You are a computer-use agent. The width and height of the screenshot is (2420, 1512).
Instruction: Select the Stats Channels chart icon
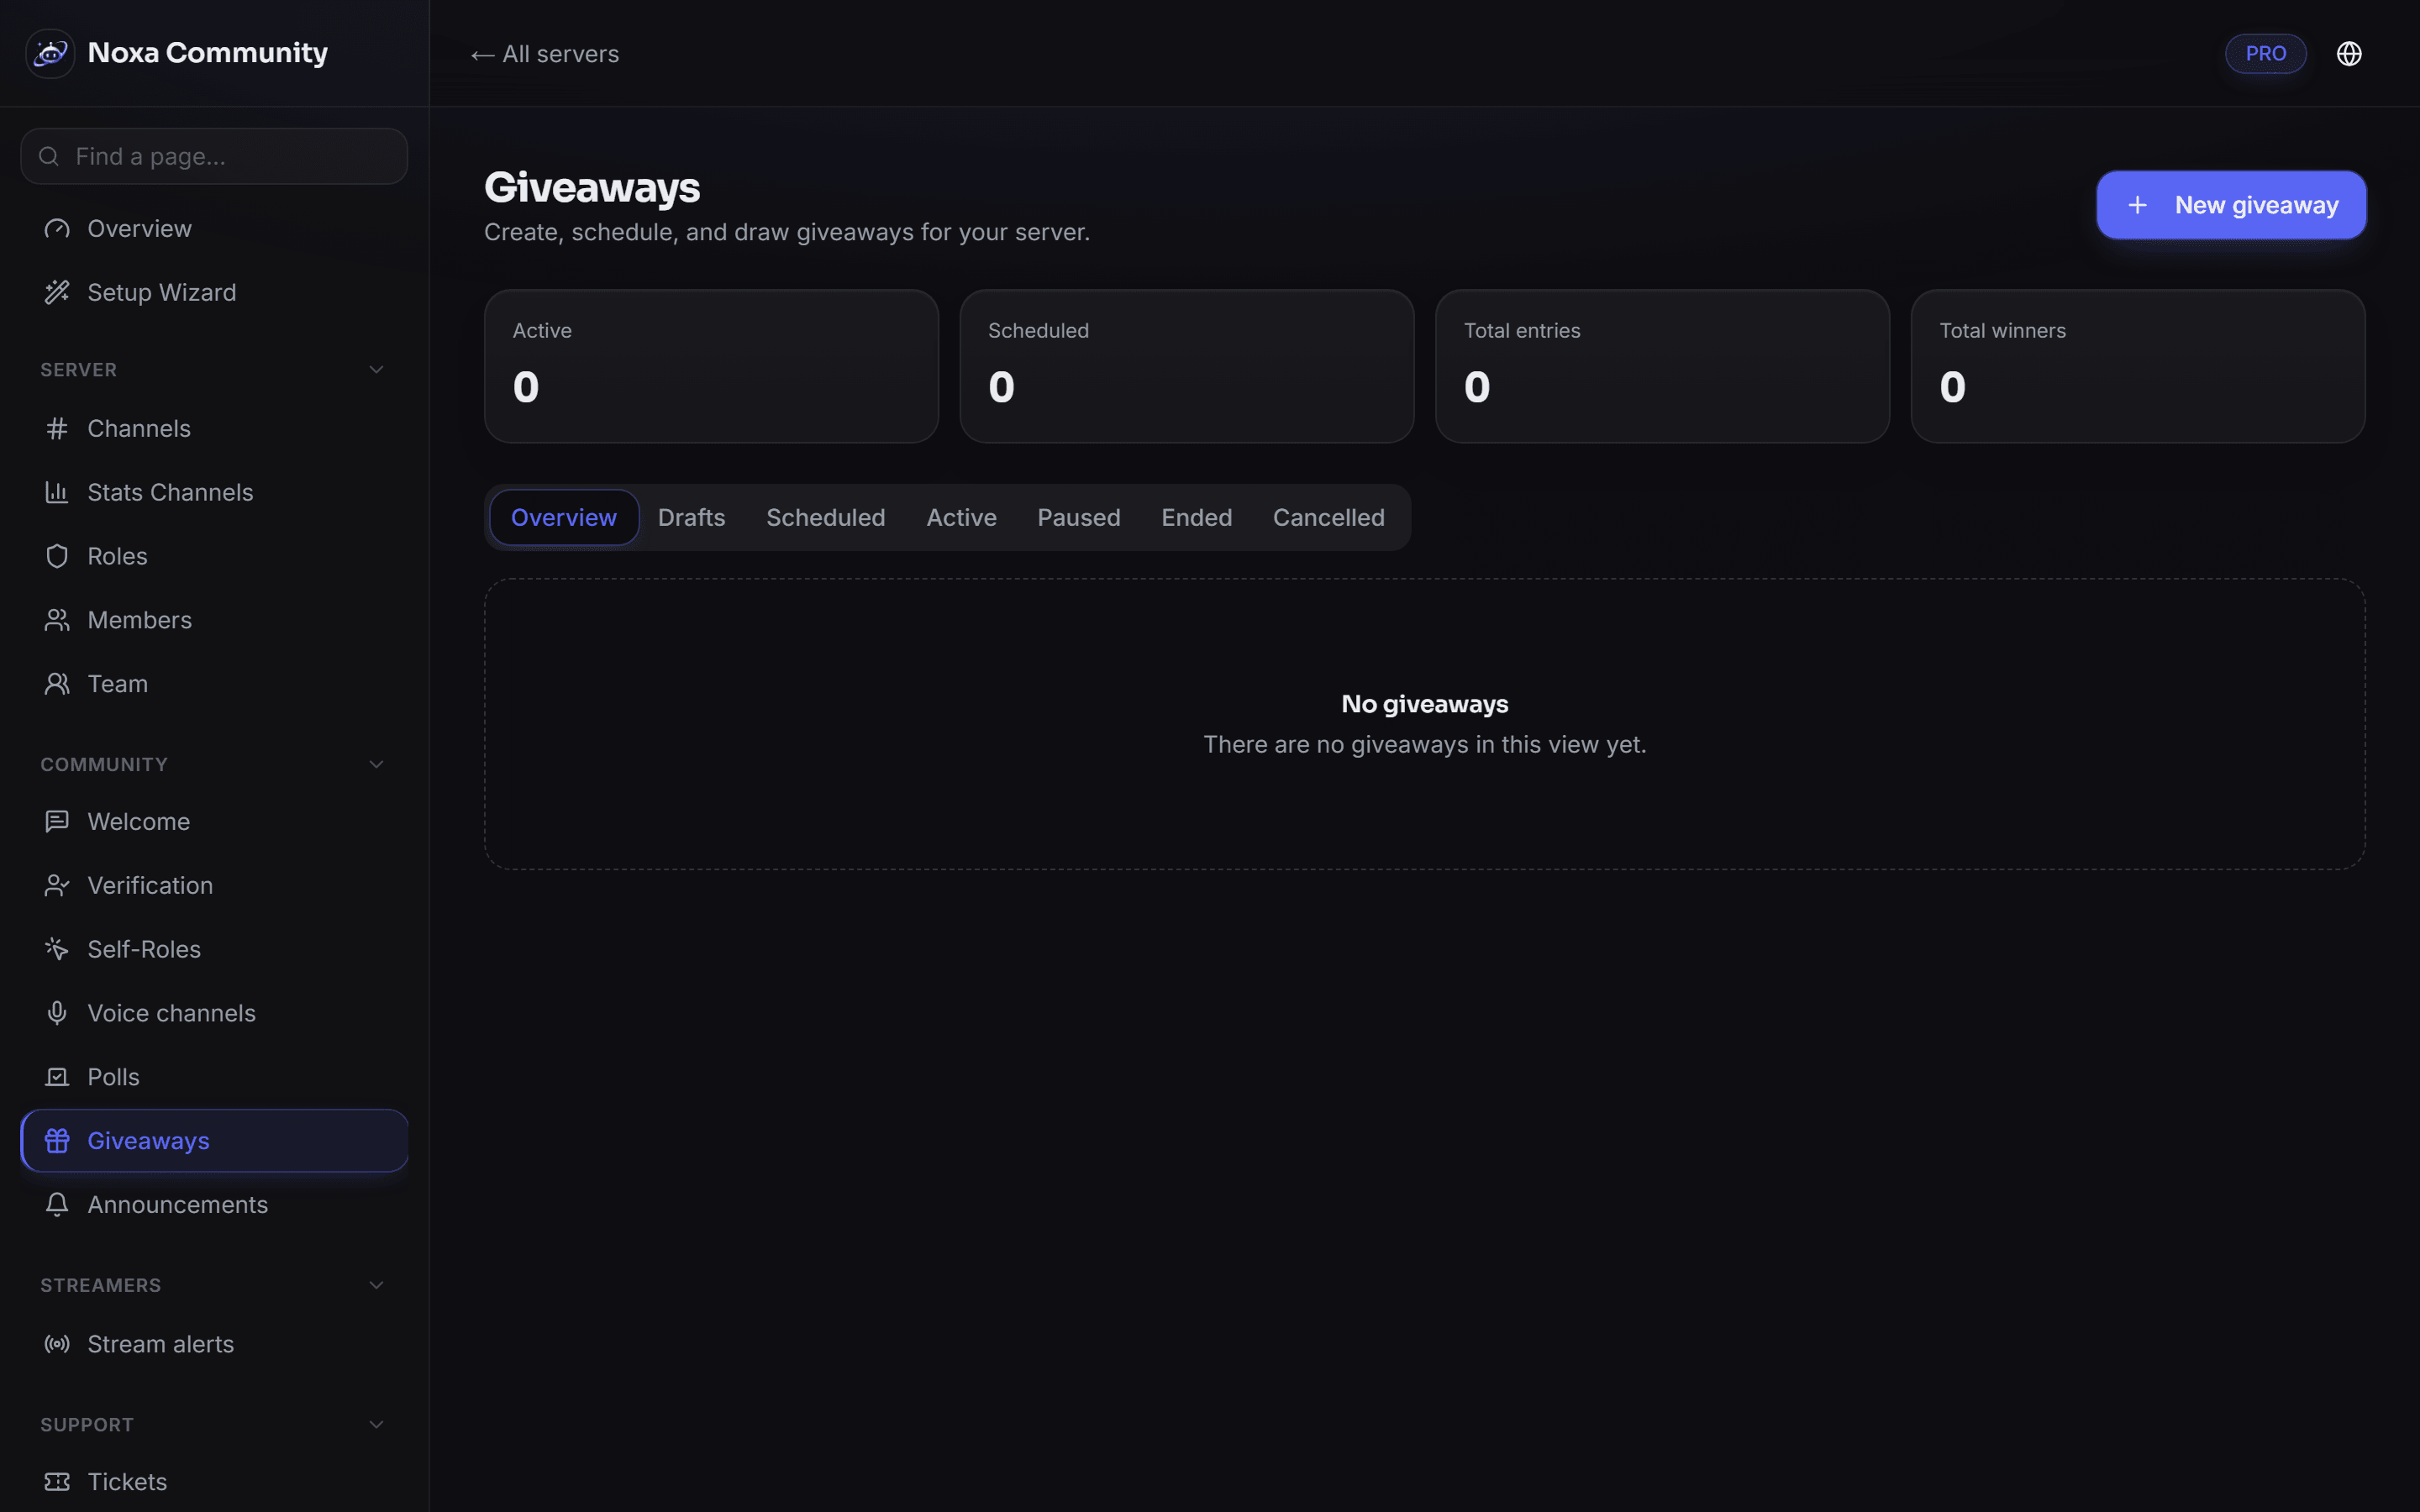pyautogui.click(x=57, y=492)
